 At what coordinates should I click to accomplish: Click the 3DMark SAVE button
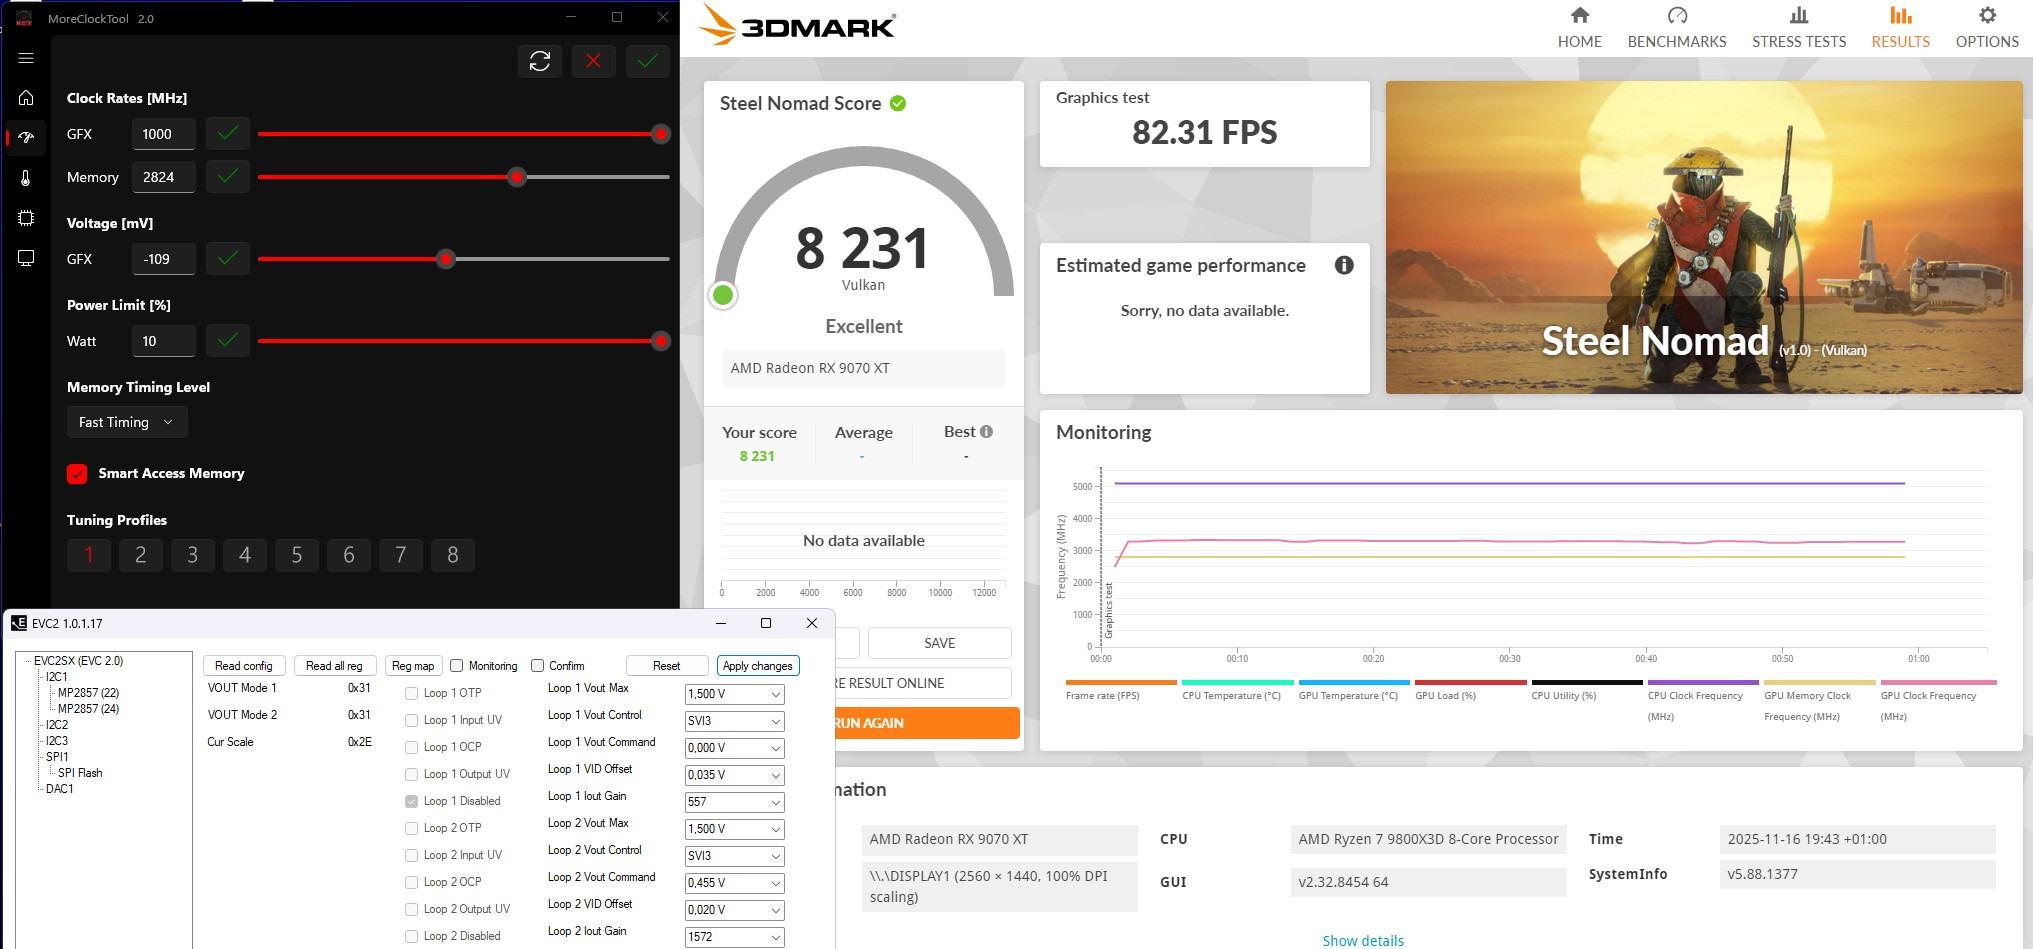click(x=940, y=643)
